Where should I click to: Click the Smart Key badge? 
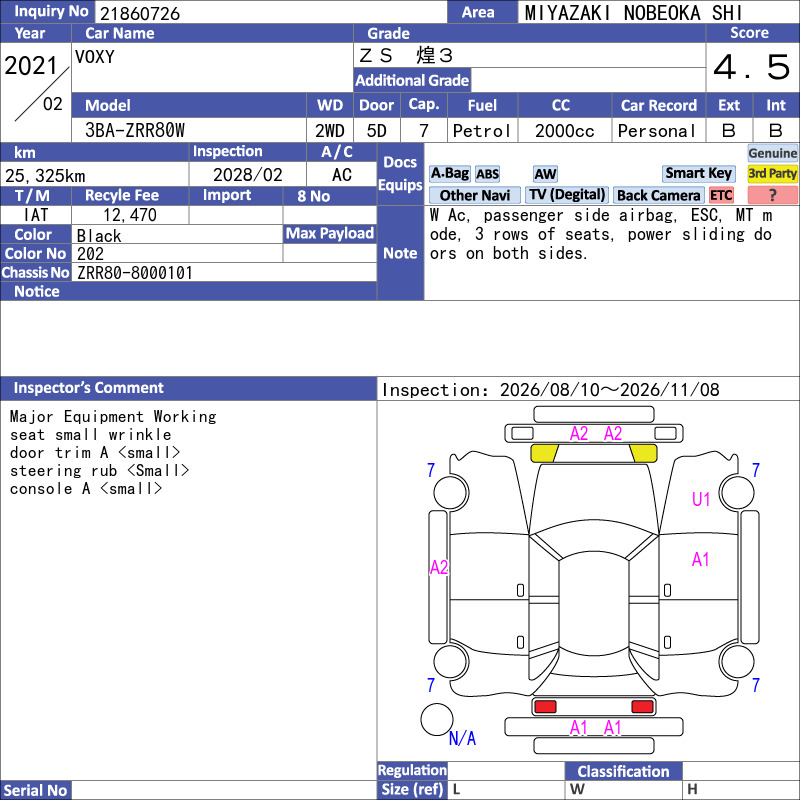(698, 174)
